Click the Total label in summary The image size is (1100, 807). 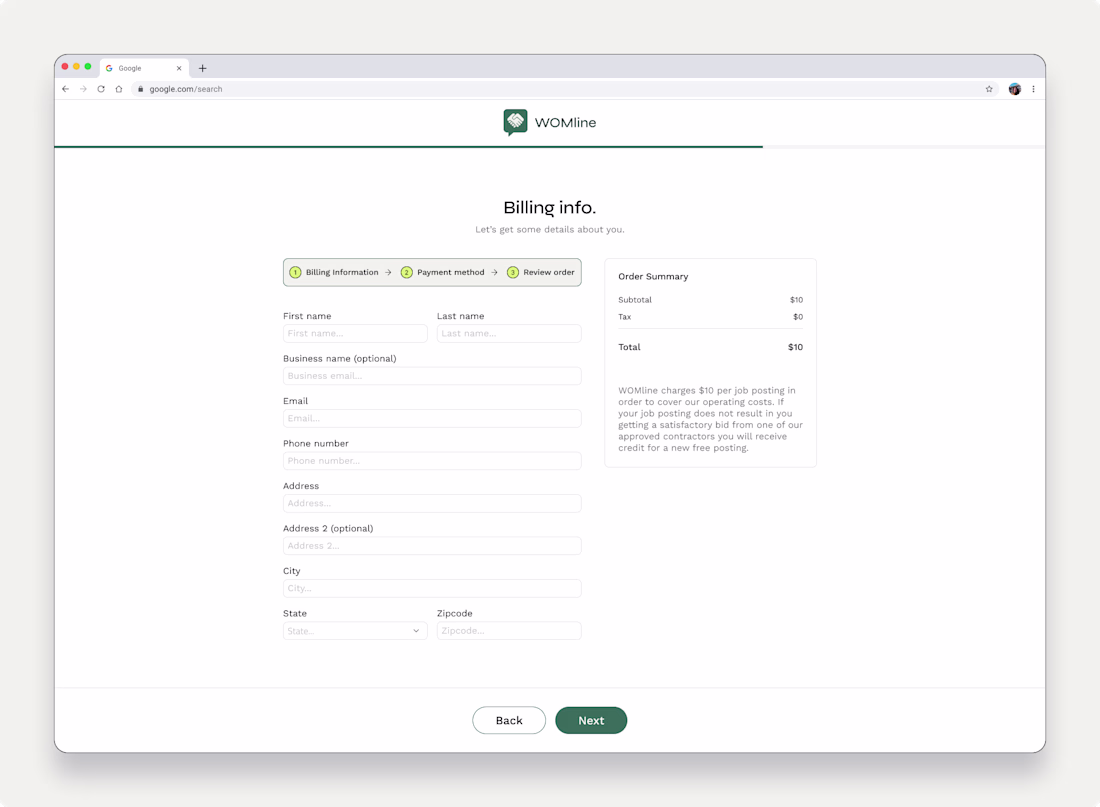(x=629, y=347)
